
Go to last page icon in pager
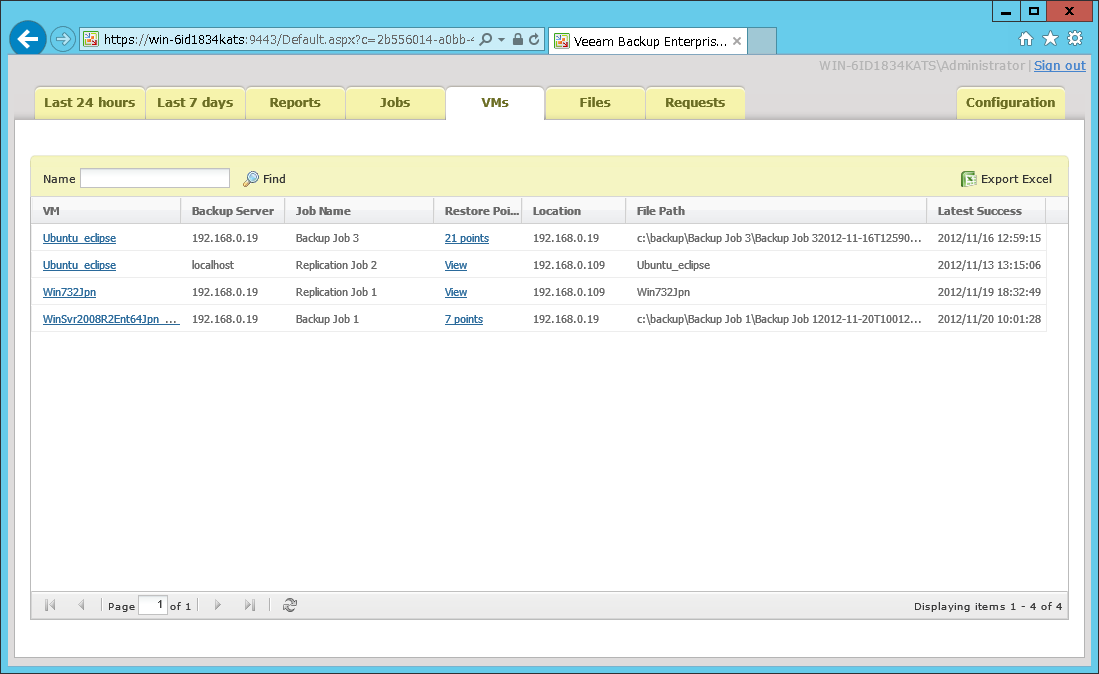coord(250,605)
